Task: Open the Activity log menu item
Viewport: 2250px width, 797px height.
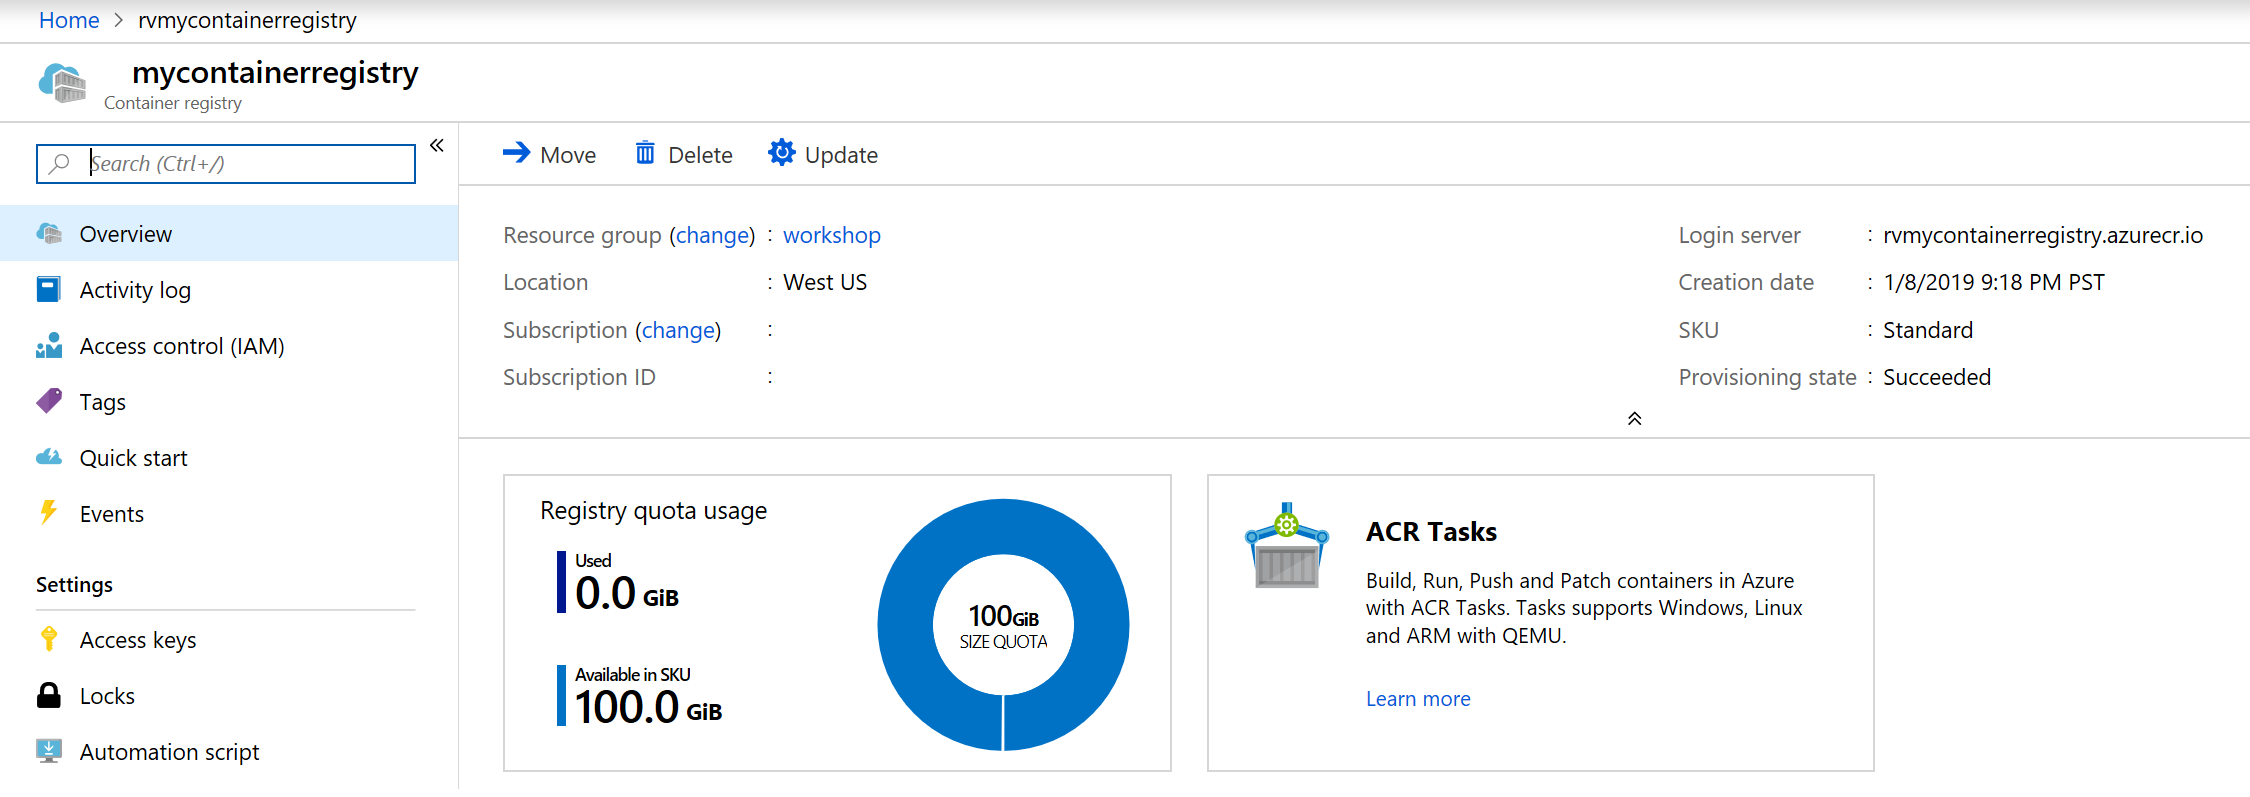Action: pos(229,289)
